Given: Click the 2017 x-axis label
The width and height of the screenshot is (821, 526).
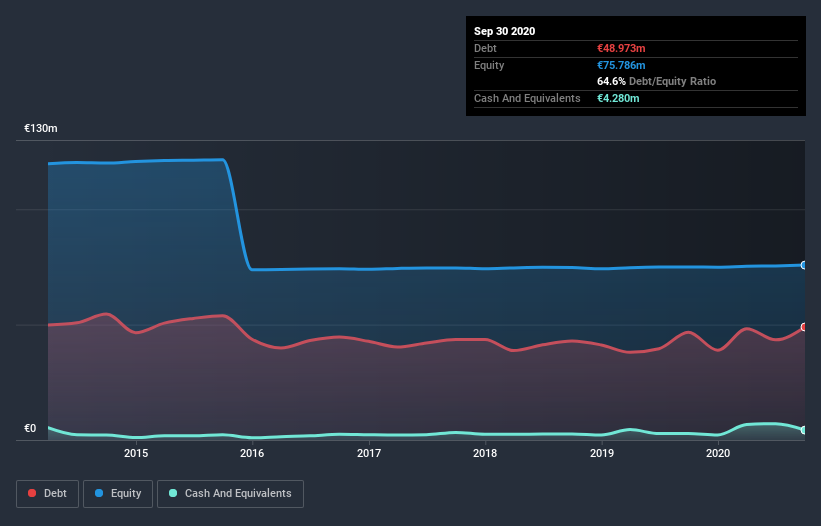Looking at the screenshot, I should (x=369, y=453).
